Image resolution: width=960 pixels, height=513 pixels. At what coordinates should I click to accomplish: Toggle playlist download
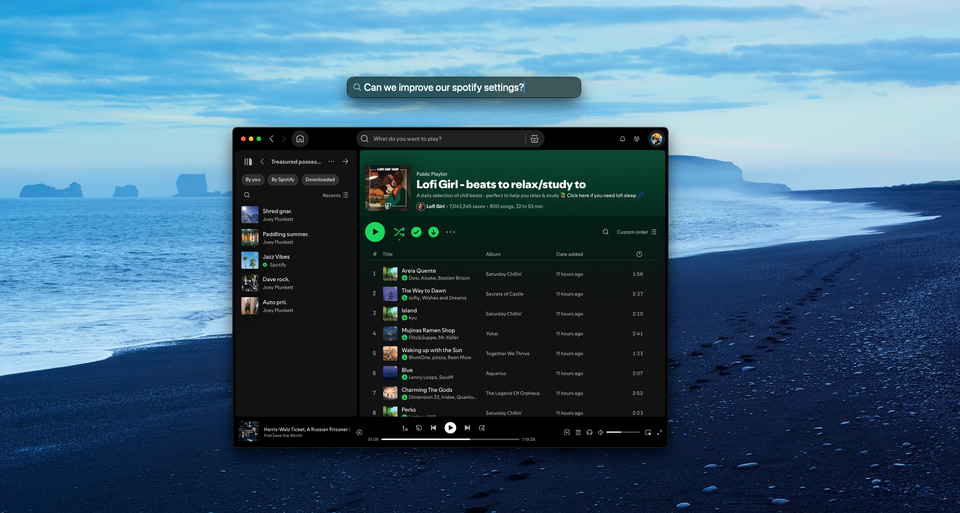point(433,232)
